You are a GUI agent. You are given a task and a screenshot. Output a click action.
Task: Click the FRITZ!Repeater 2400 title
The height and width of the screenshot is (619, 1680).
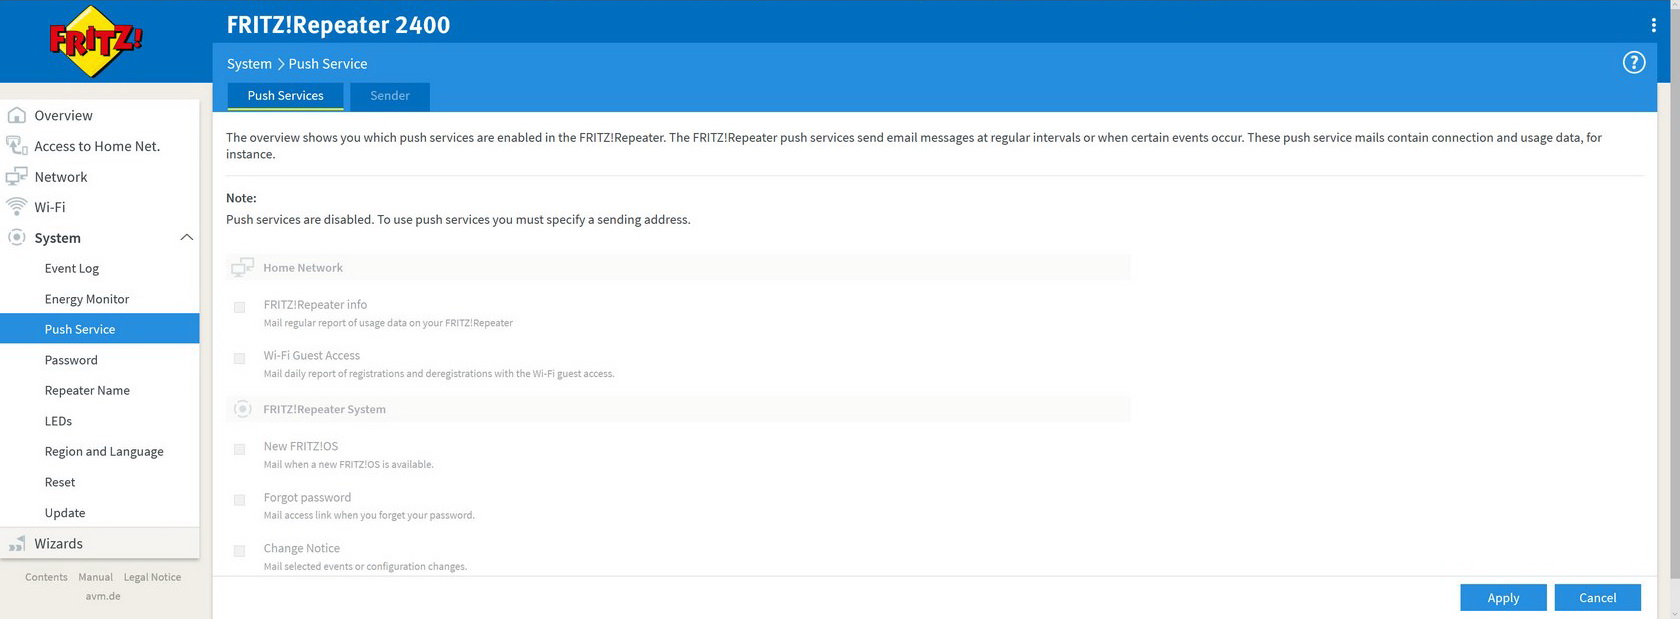tap(338, 25)
